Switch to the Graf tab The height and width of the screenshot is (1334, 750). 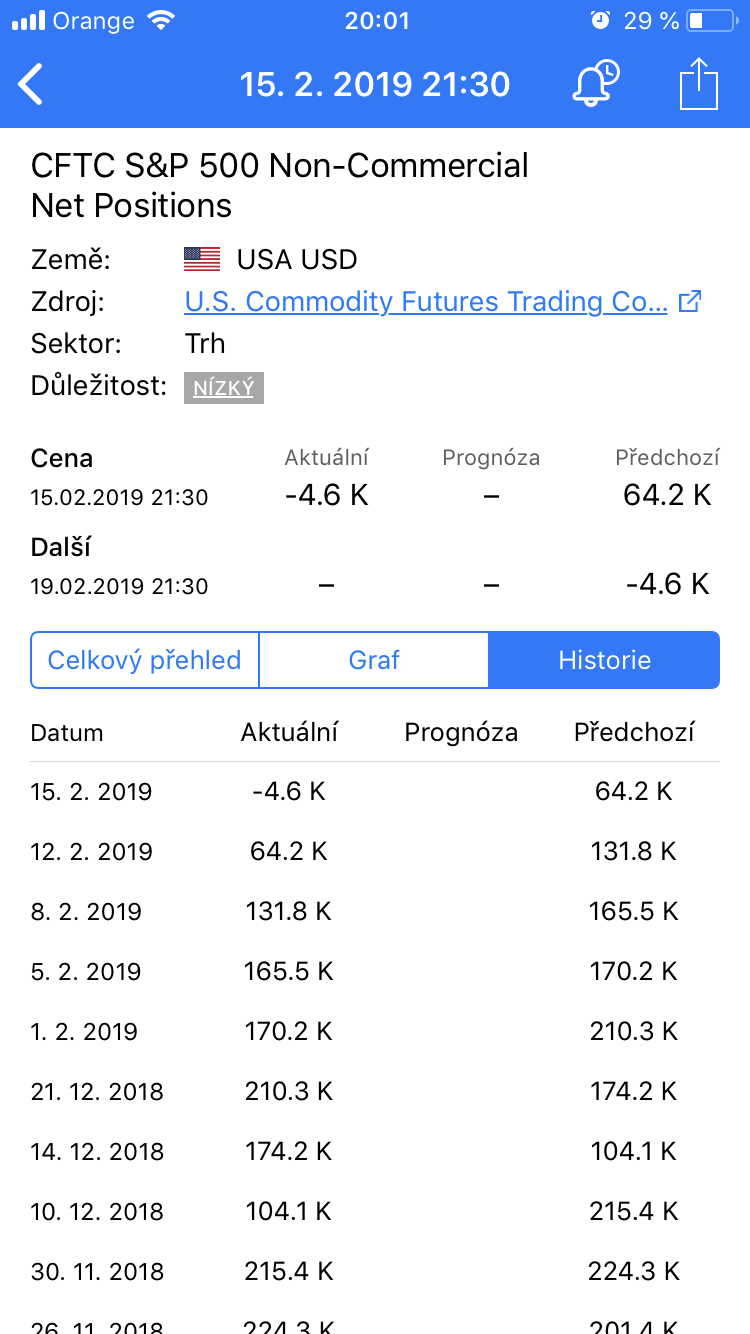tap(374, 660)
